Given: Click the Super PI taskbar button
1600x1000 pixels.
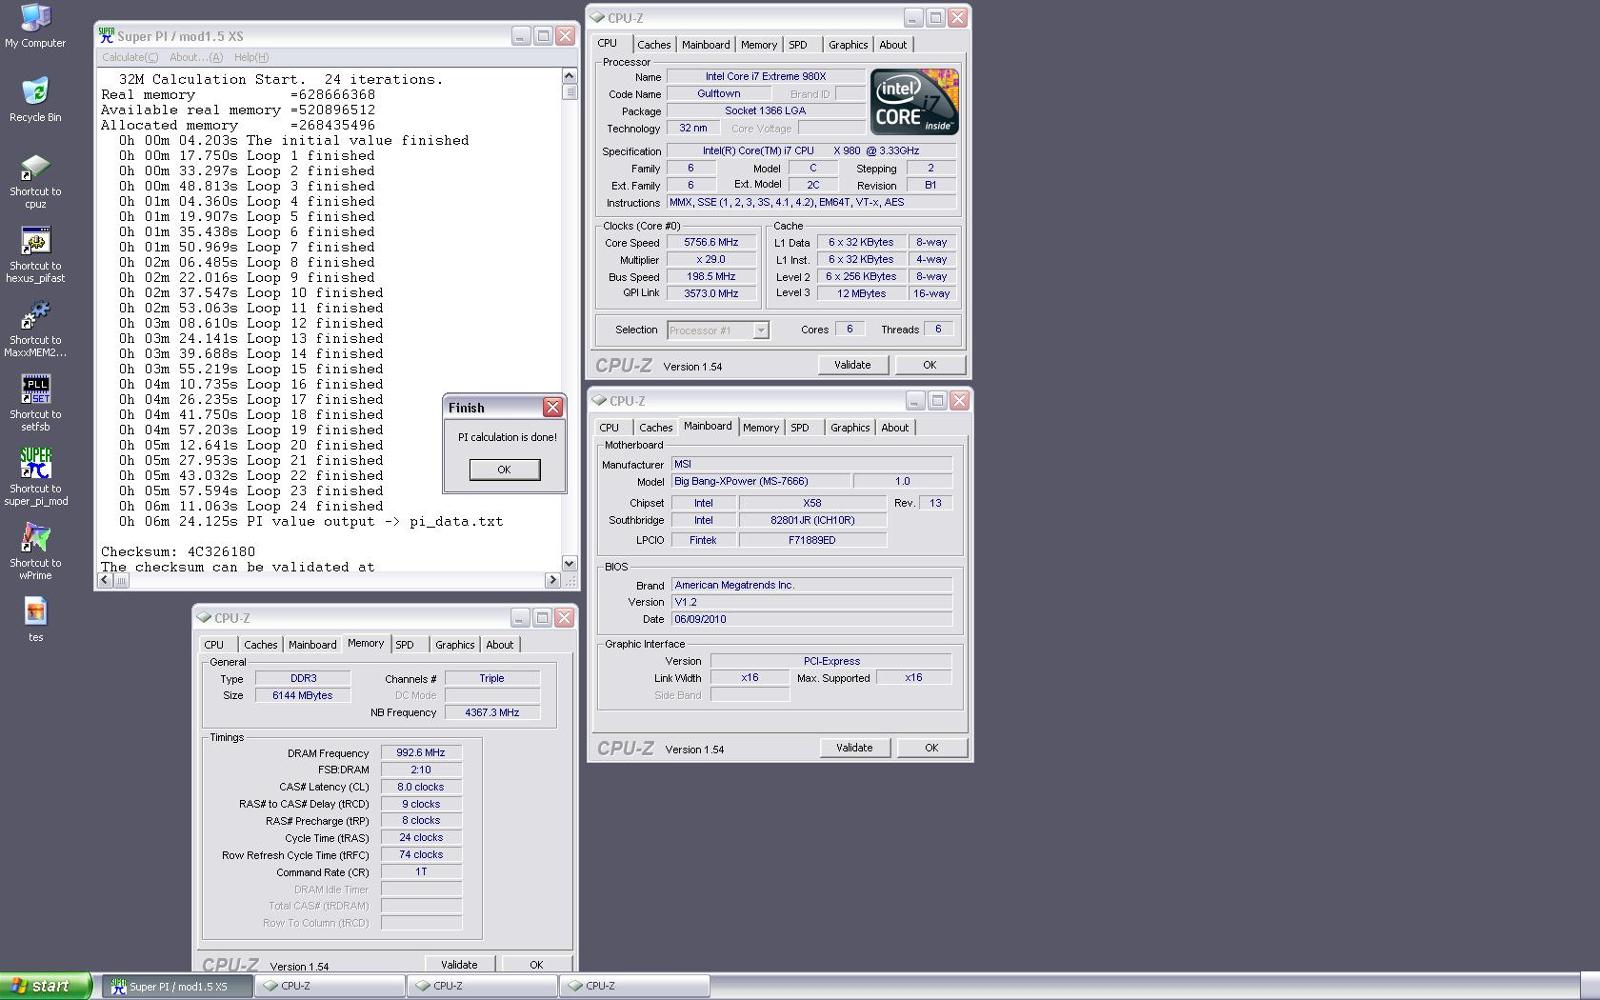Looking at the screenshot, I should pyautogui.click(x=178, y=986).
